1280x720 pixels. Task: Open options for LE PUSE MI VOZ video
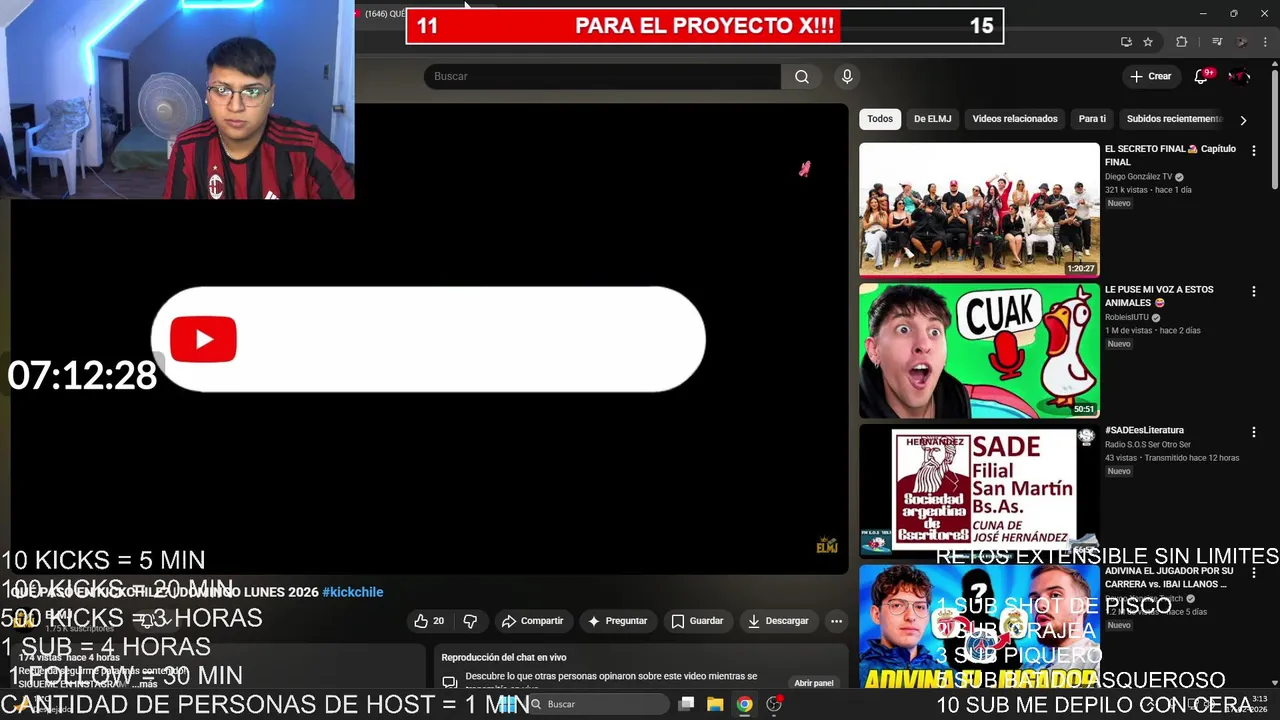[1253, 292]
